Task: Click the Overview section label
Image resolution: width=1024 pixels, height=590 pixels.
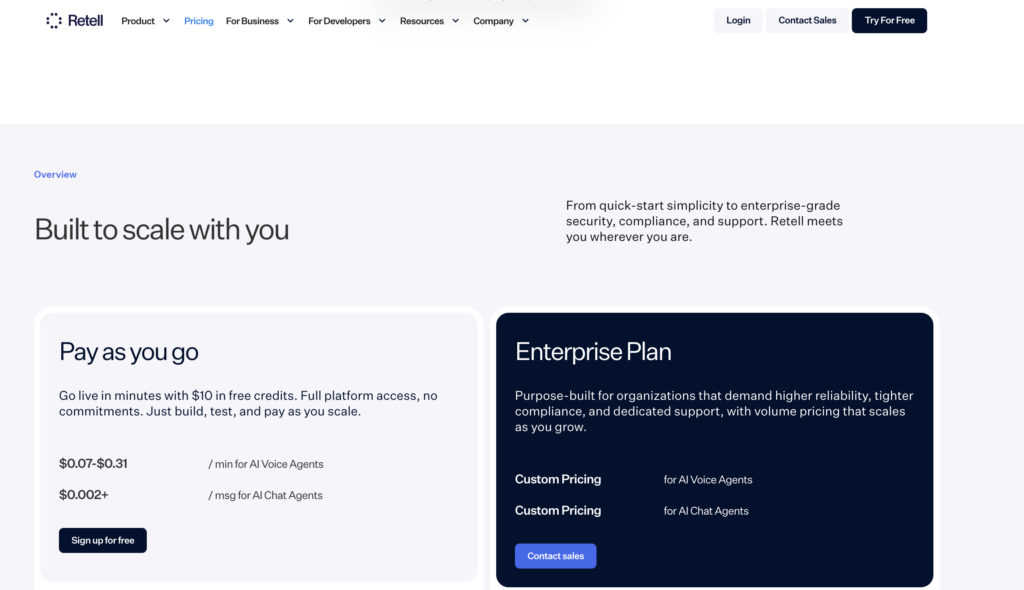Action: 55,174
